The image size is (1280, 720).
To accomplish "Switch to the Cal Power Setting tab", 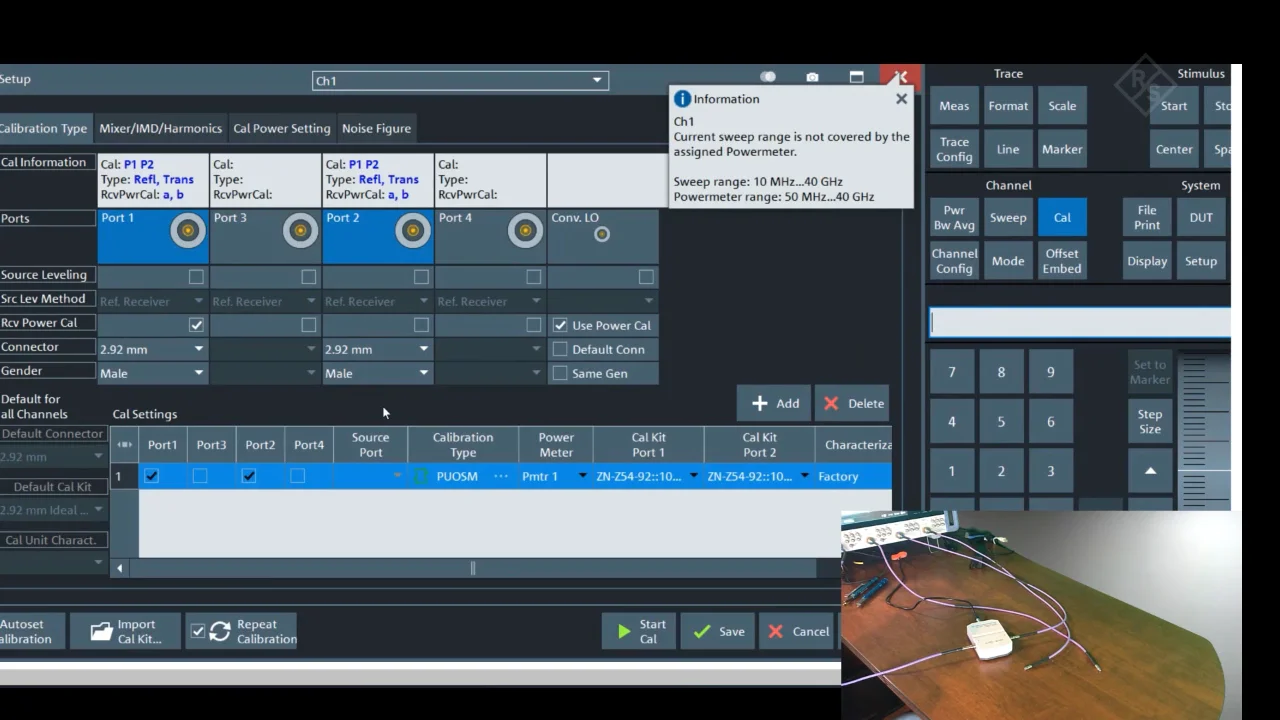I will [281, 128].
